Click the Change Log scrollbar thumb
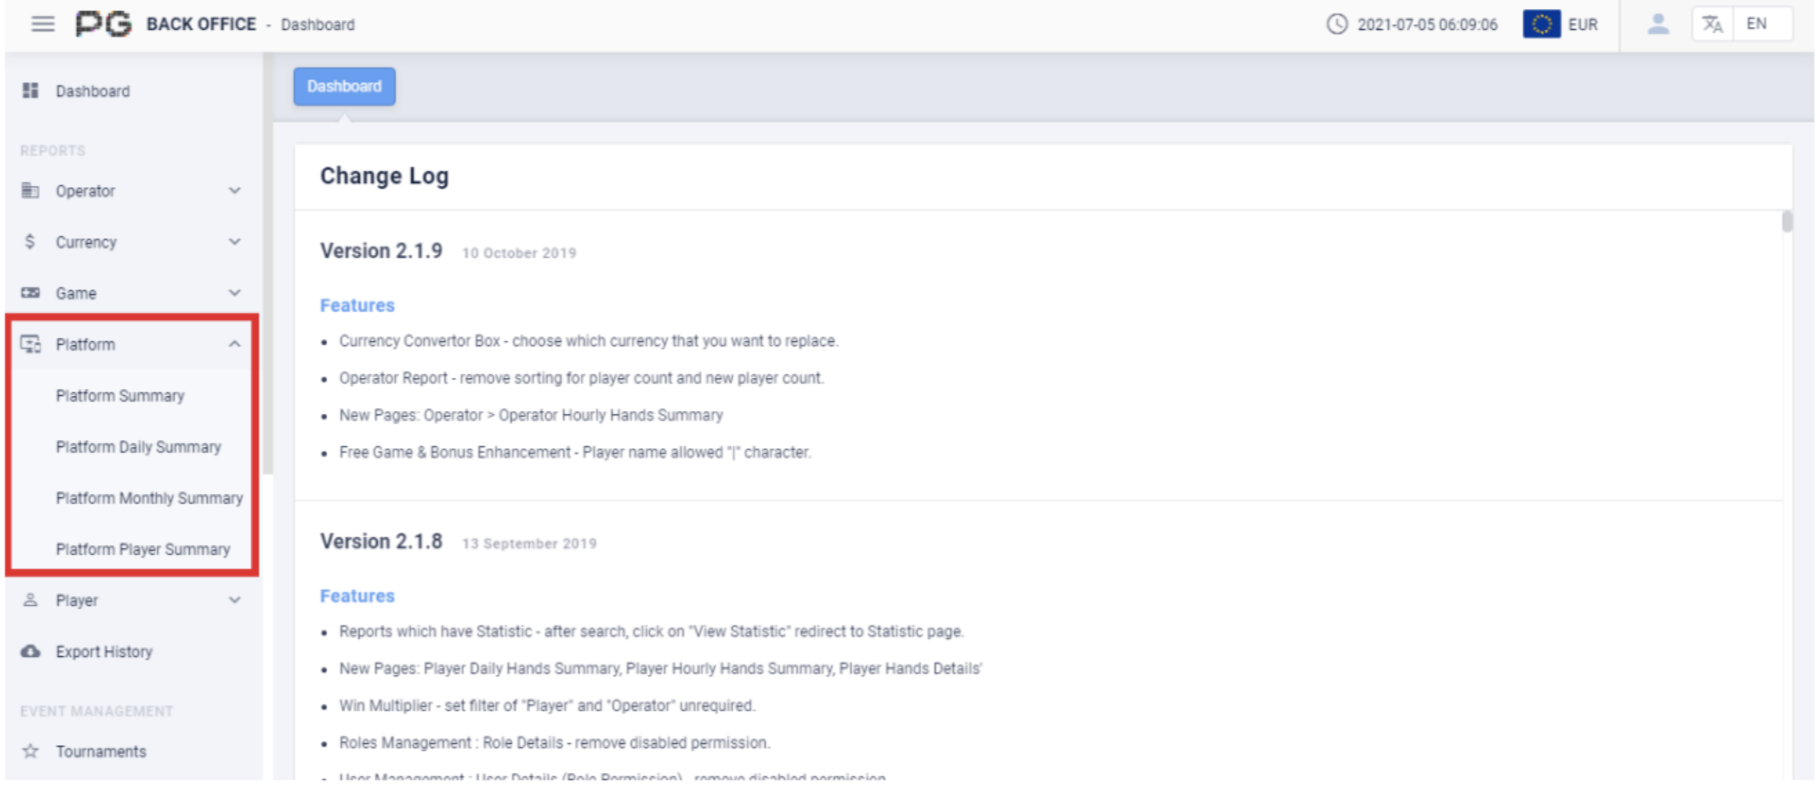The width and height of the screenshot is (1816, 786). [1786, 221]
